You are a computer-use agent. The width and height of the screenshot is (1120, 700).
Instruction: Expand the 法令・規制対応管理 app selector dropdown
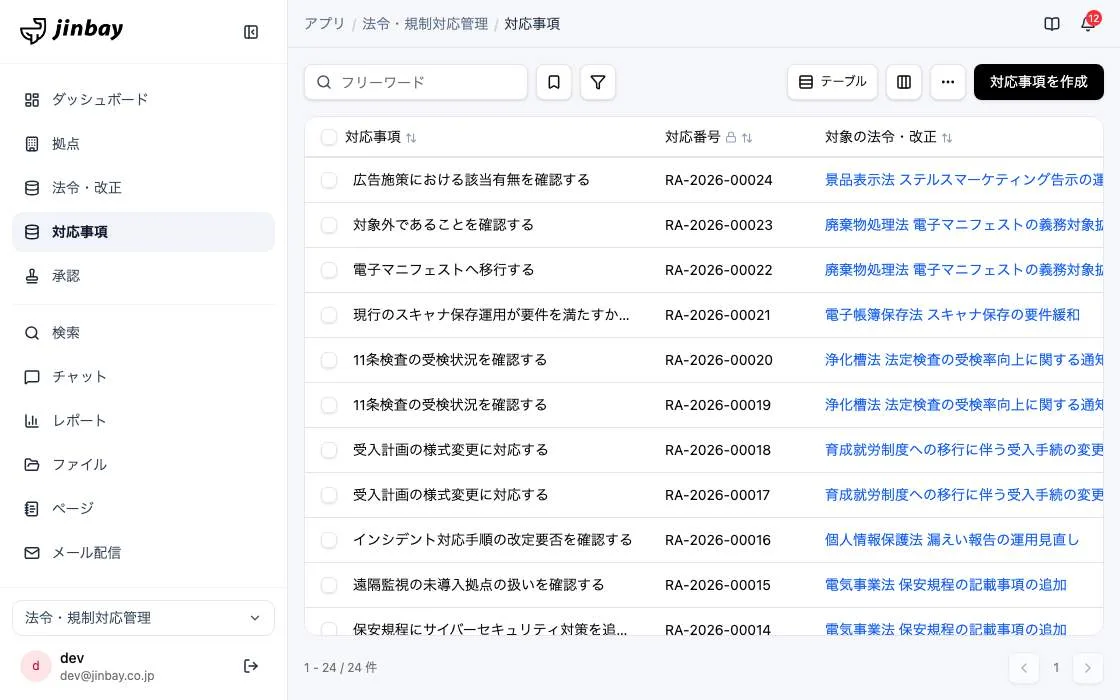coord(144,618)
